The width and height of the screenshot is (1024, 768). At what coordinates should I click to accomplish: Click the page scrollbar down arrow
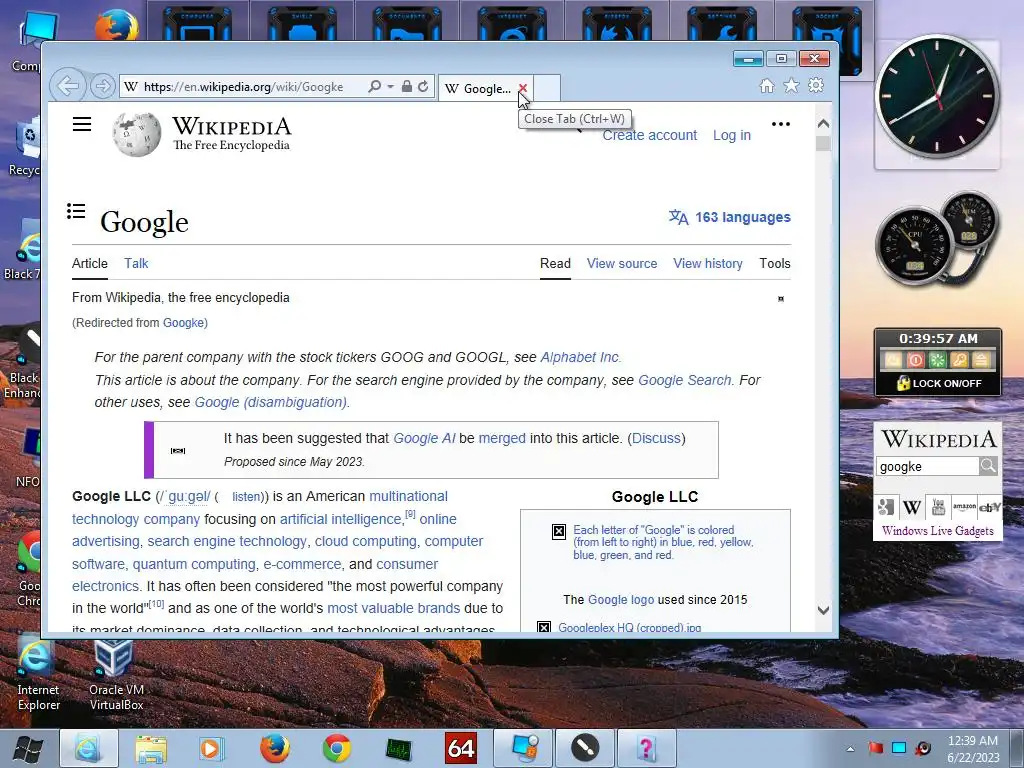[824, 610]
